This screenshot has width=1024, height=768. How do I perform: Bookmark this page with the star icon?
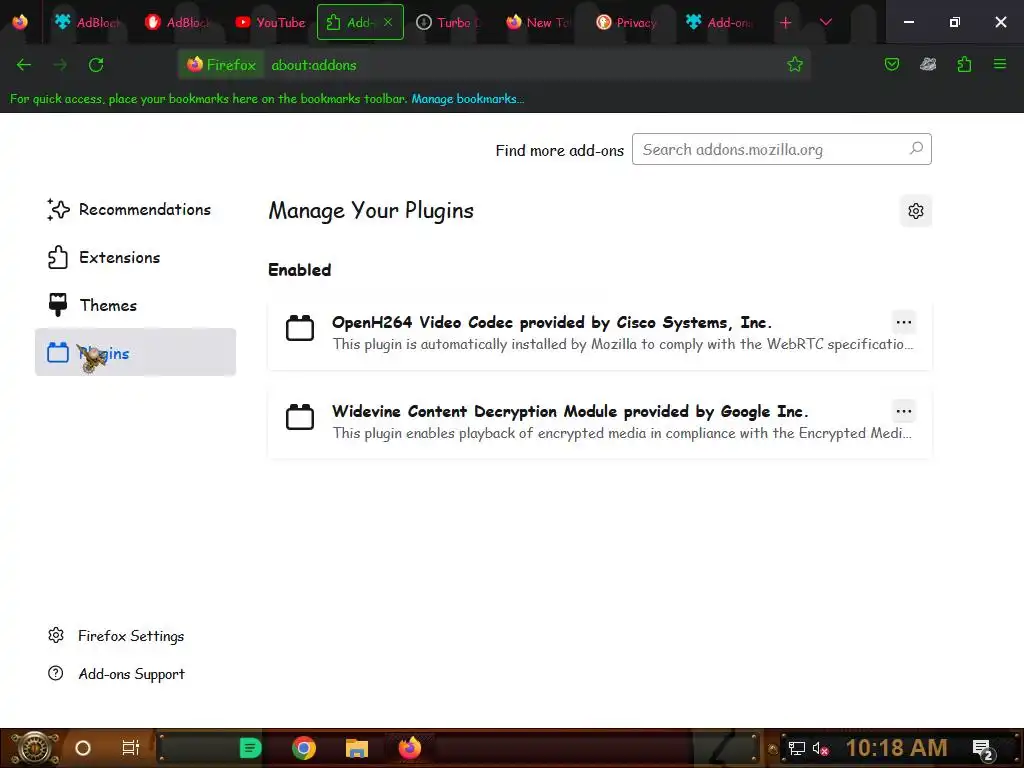(x=795, y=65)
